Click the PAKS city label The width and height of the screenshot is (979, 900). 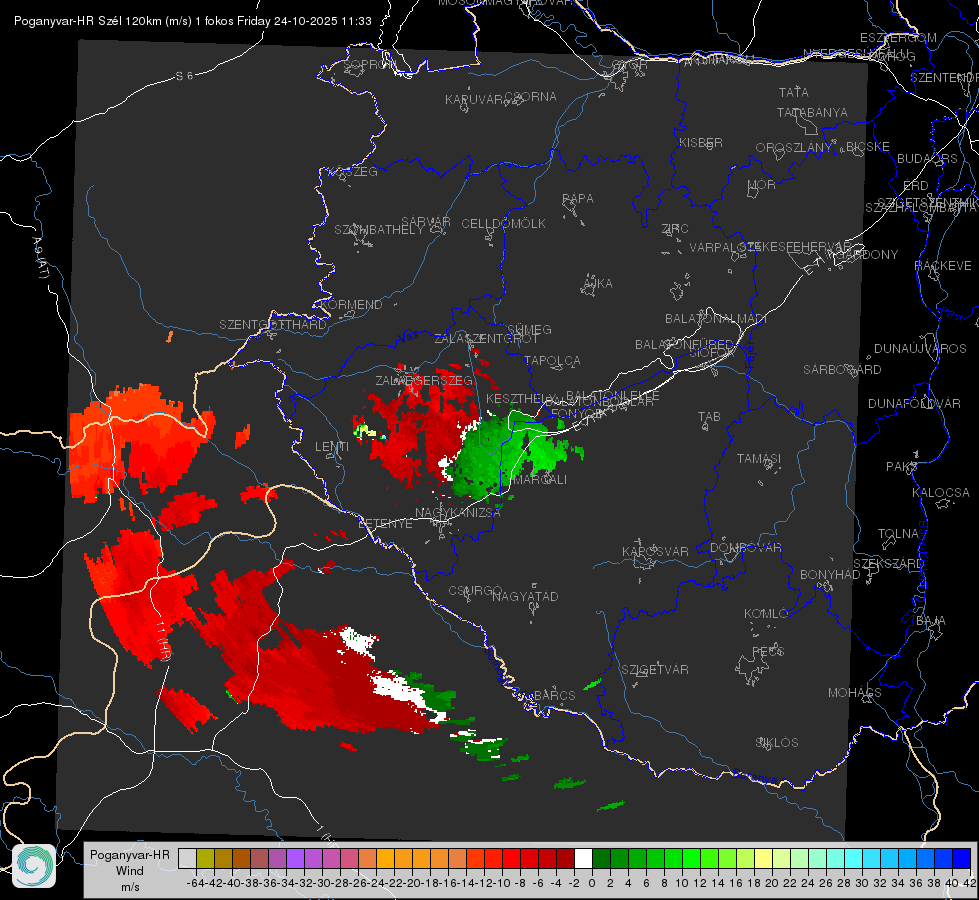902,467
